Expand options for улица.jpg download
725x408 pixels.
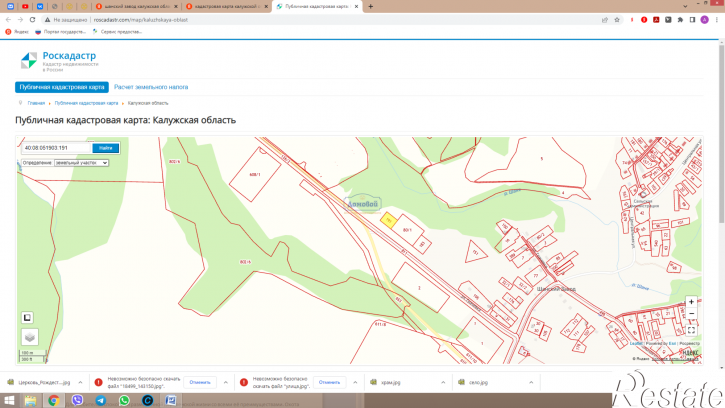click(355, 383)
